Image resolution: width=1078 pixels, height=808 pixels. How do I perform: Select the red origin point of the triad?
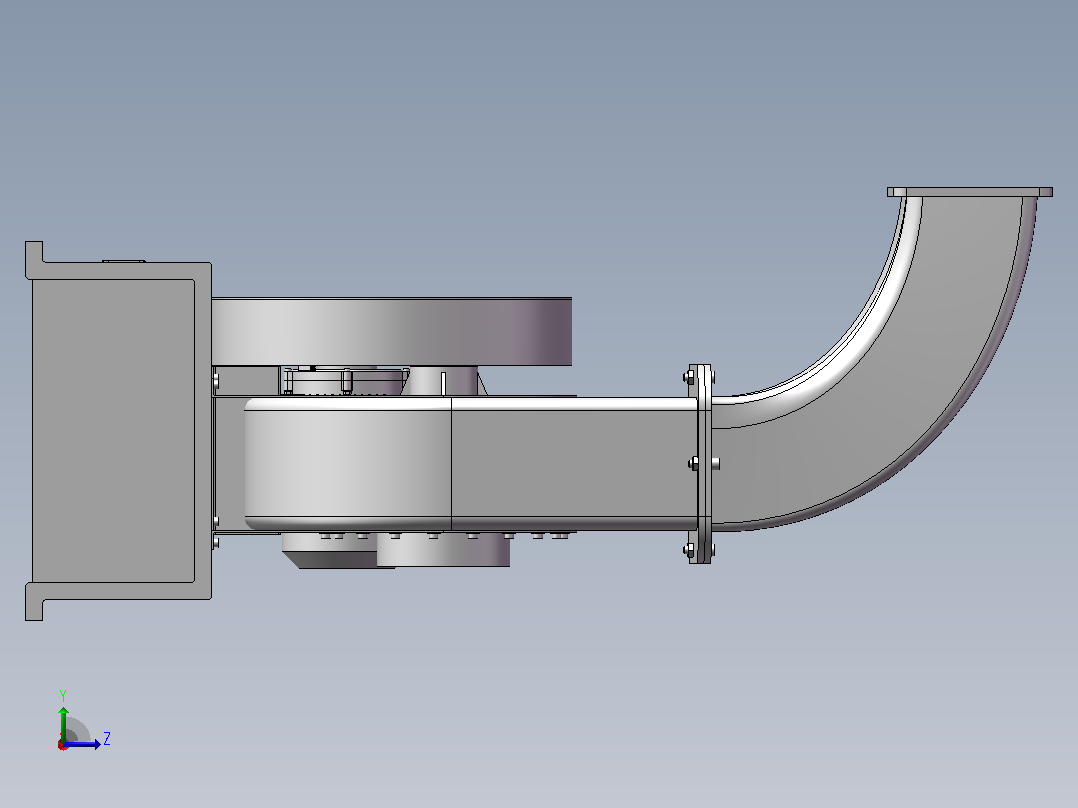[63, 745]
